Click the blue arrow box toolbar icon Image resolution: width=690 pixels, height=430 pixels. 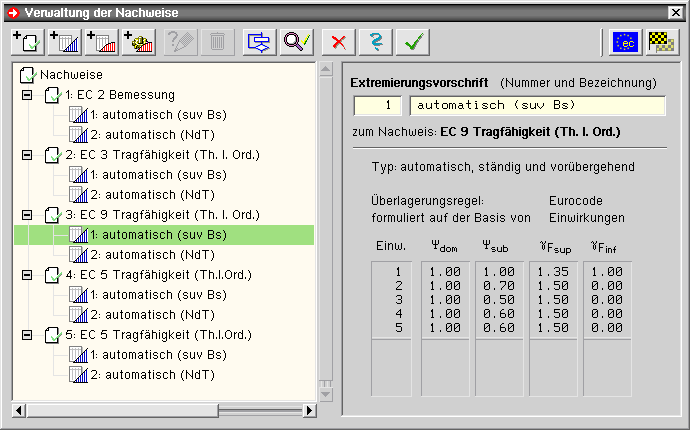[x=261, y=42]
